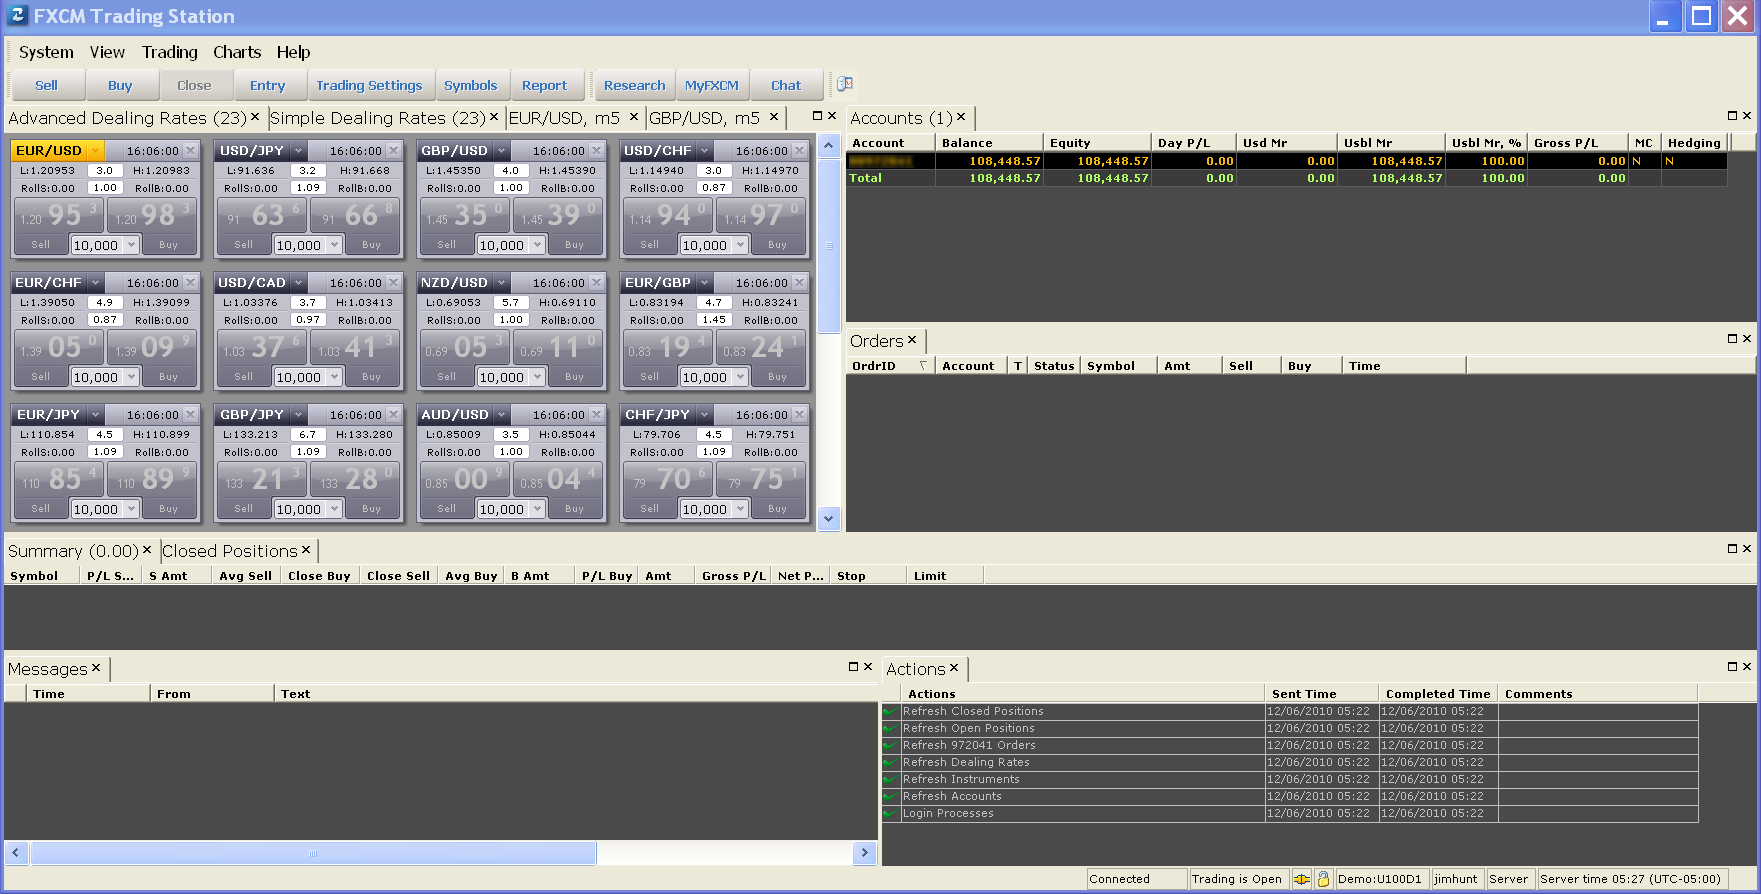The height and width of the screenshot is (894, 1761).
Task: Close the GBP/USD, m5 chart tab
Action: (x=774, y=117)
